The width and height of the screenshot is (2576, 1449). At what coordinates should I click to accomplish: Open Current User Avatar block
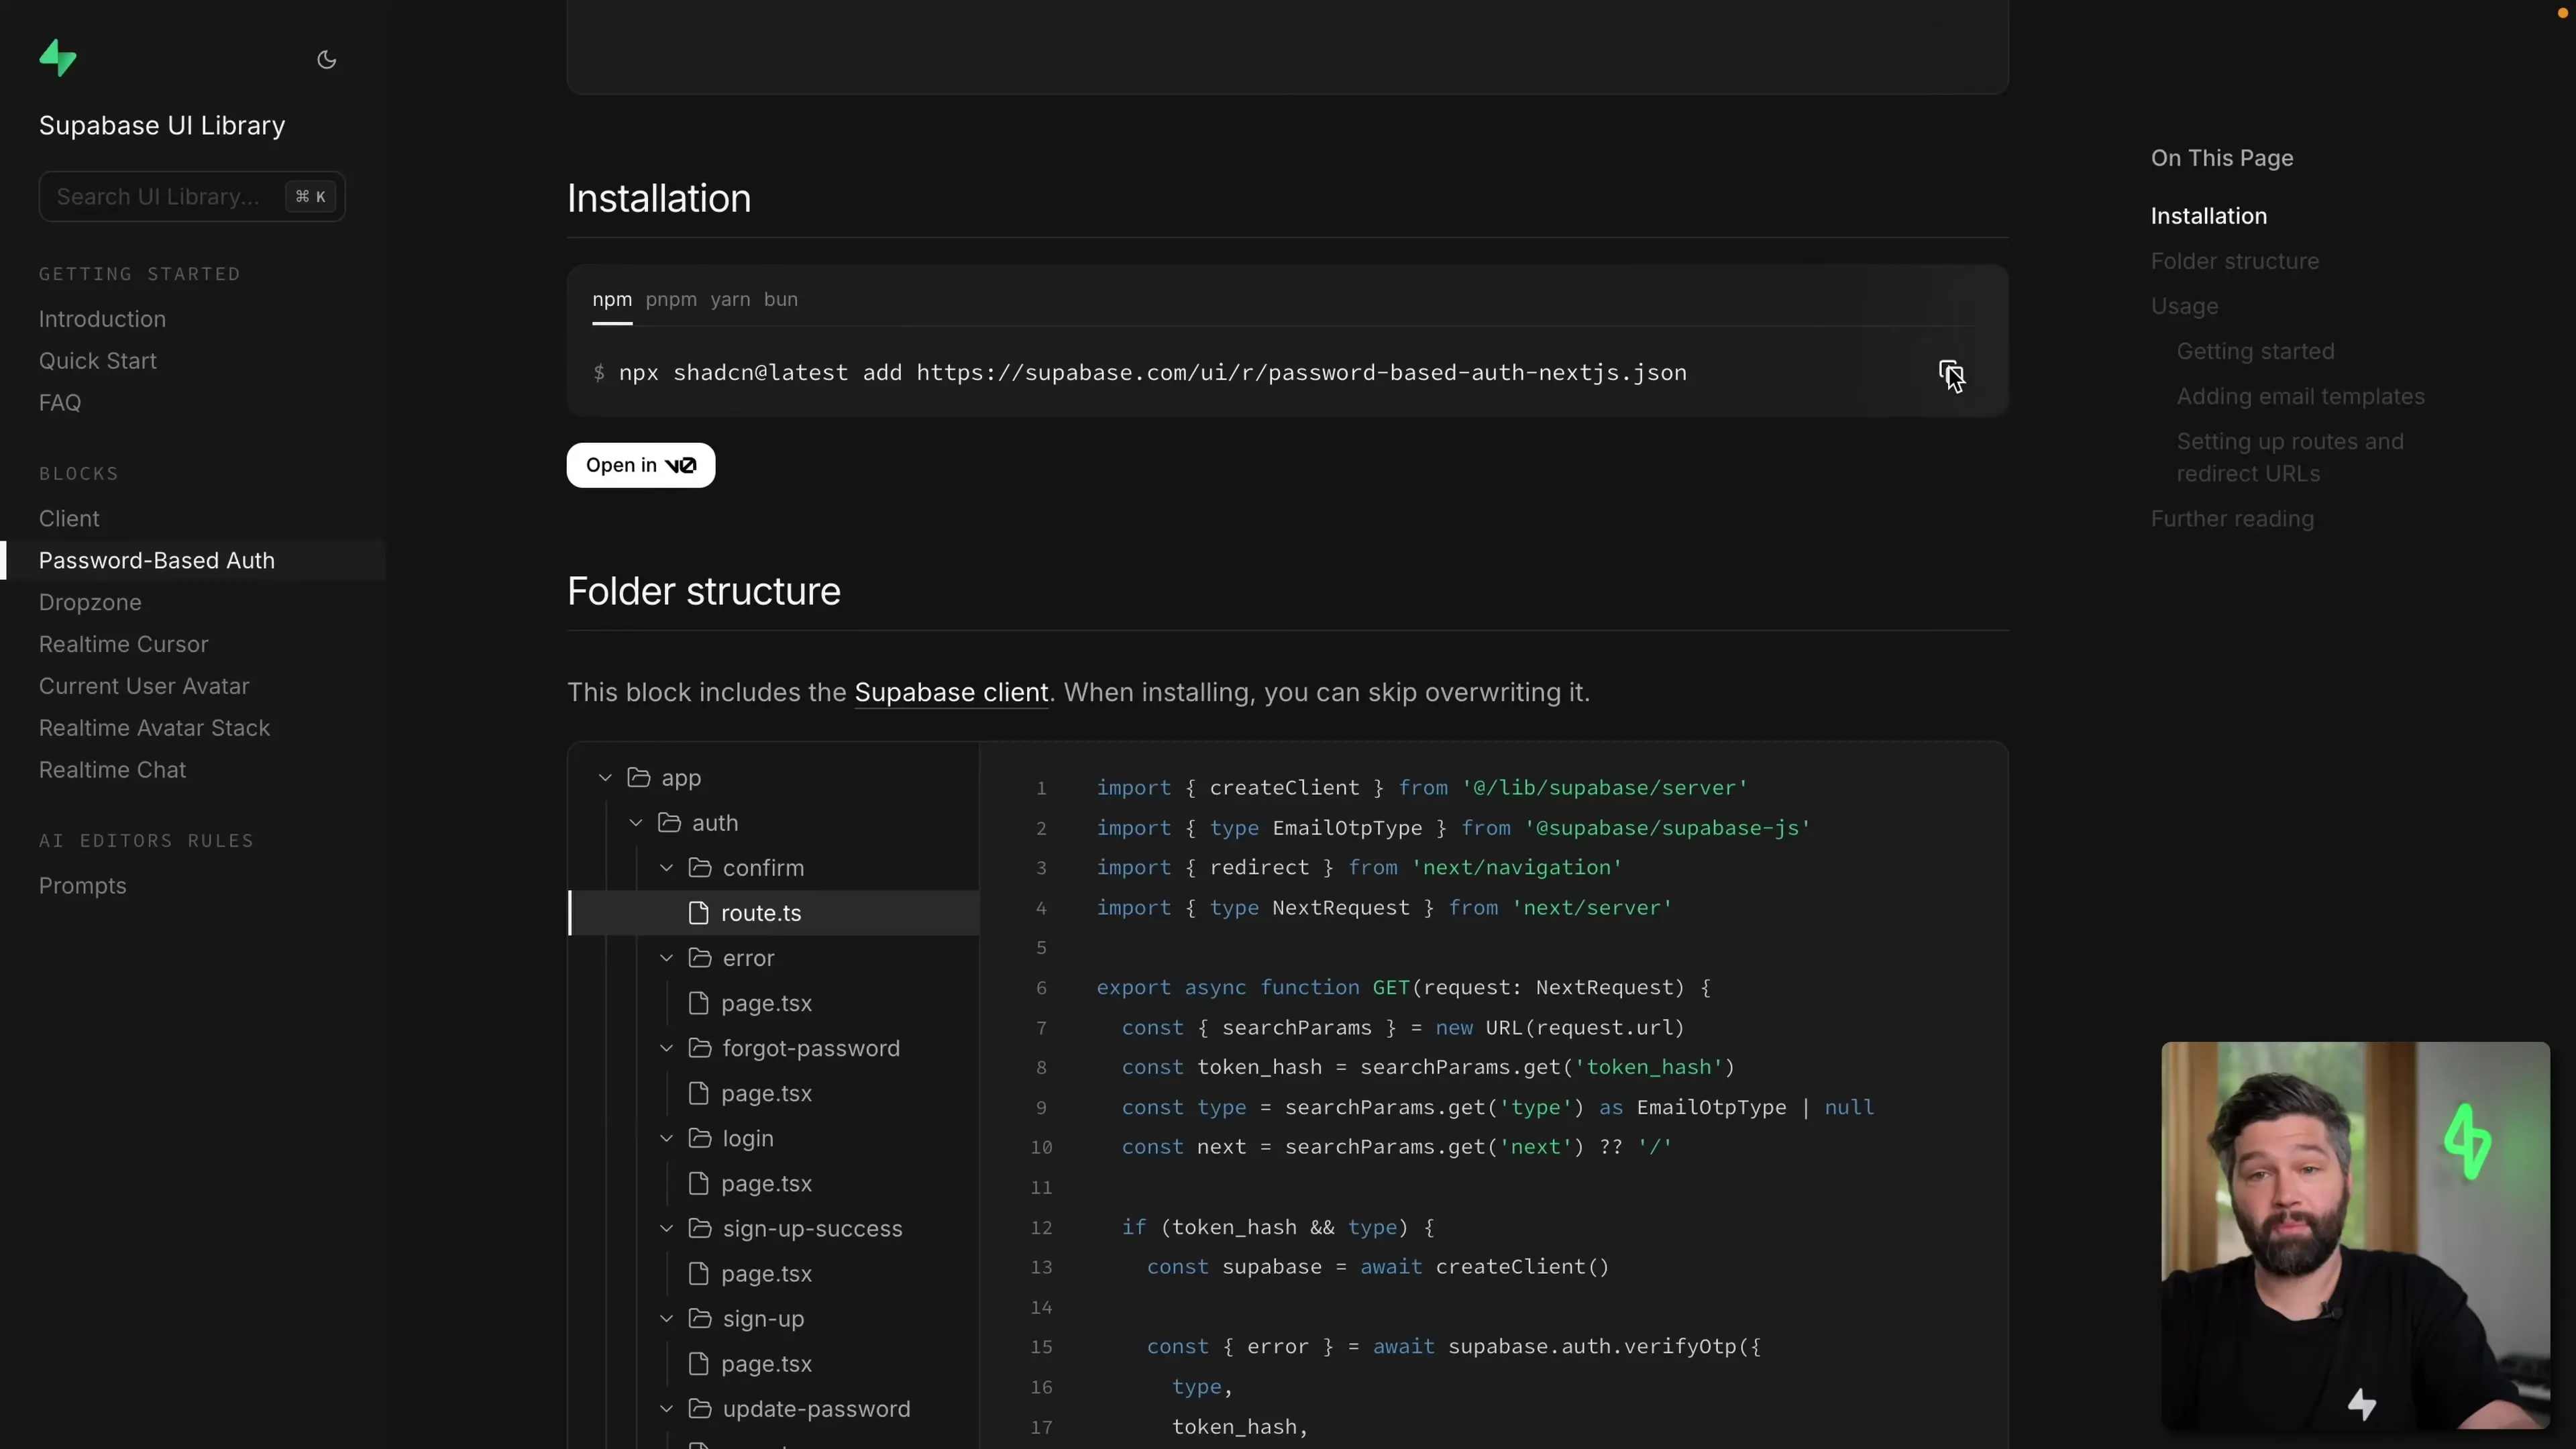(x=144, y=687)
